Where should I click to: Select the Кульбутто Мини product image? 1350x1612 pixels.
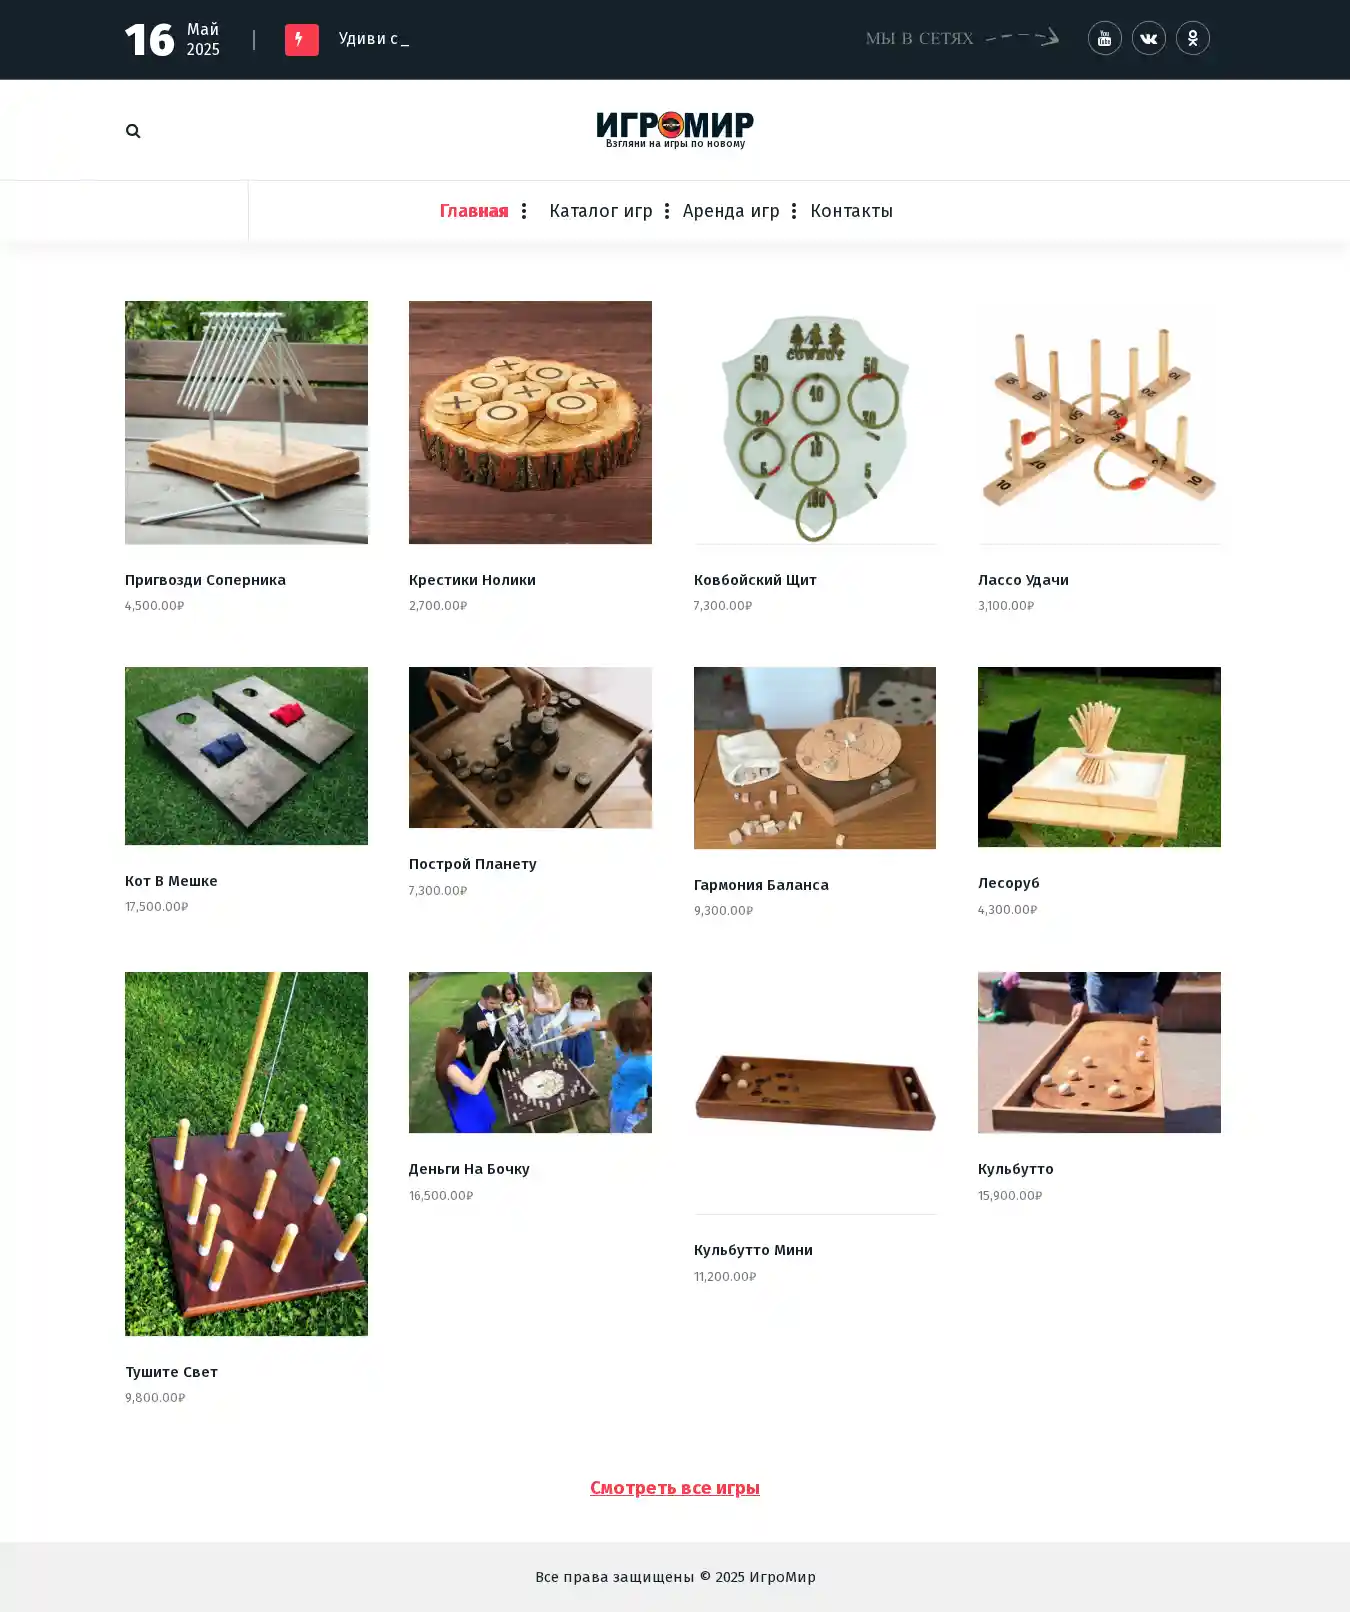(815, 1093)
